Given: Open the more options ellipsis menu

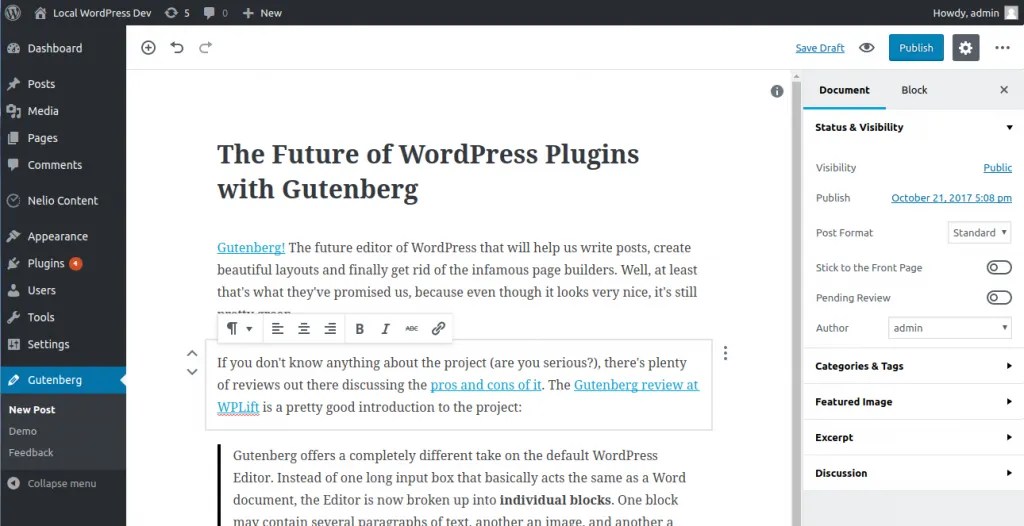Looking at the screenshot, I should point(1002,48).
